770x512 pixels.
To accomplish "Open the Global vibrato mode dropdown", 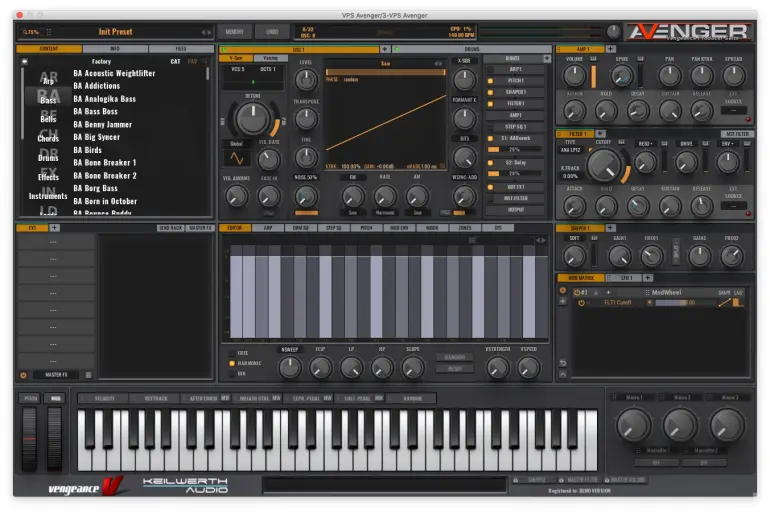I will coord(237,144).
